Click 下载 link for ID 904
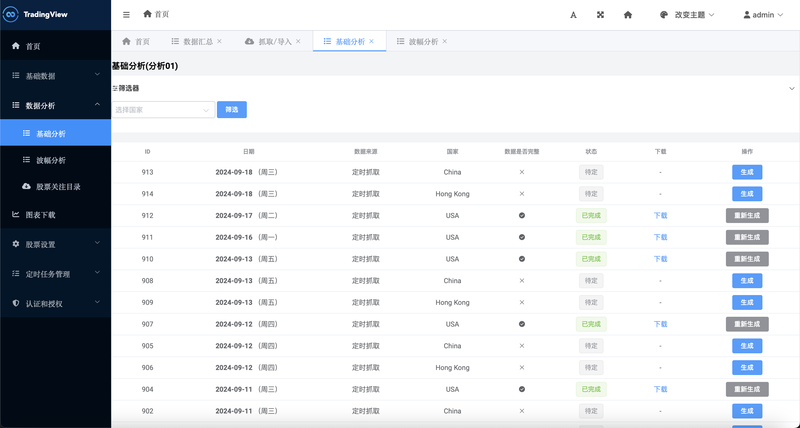The width and height of the screenshot is (800, 428). click(x=660, y=389)
